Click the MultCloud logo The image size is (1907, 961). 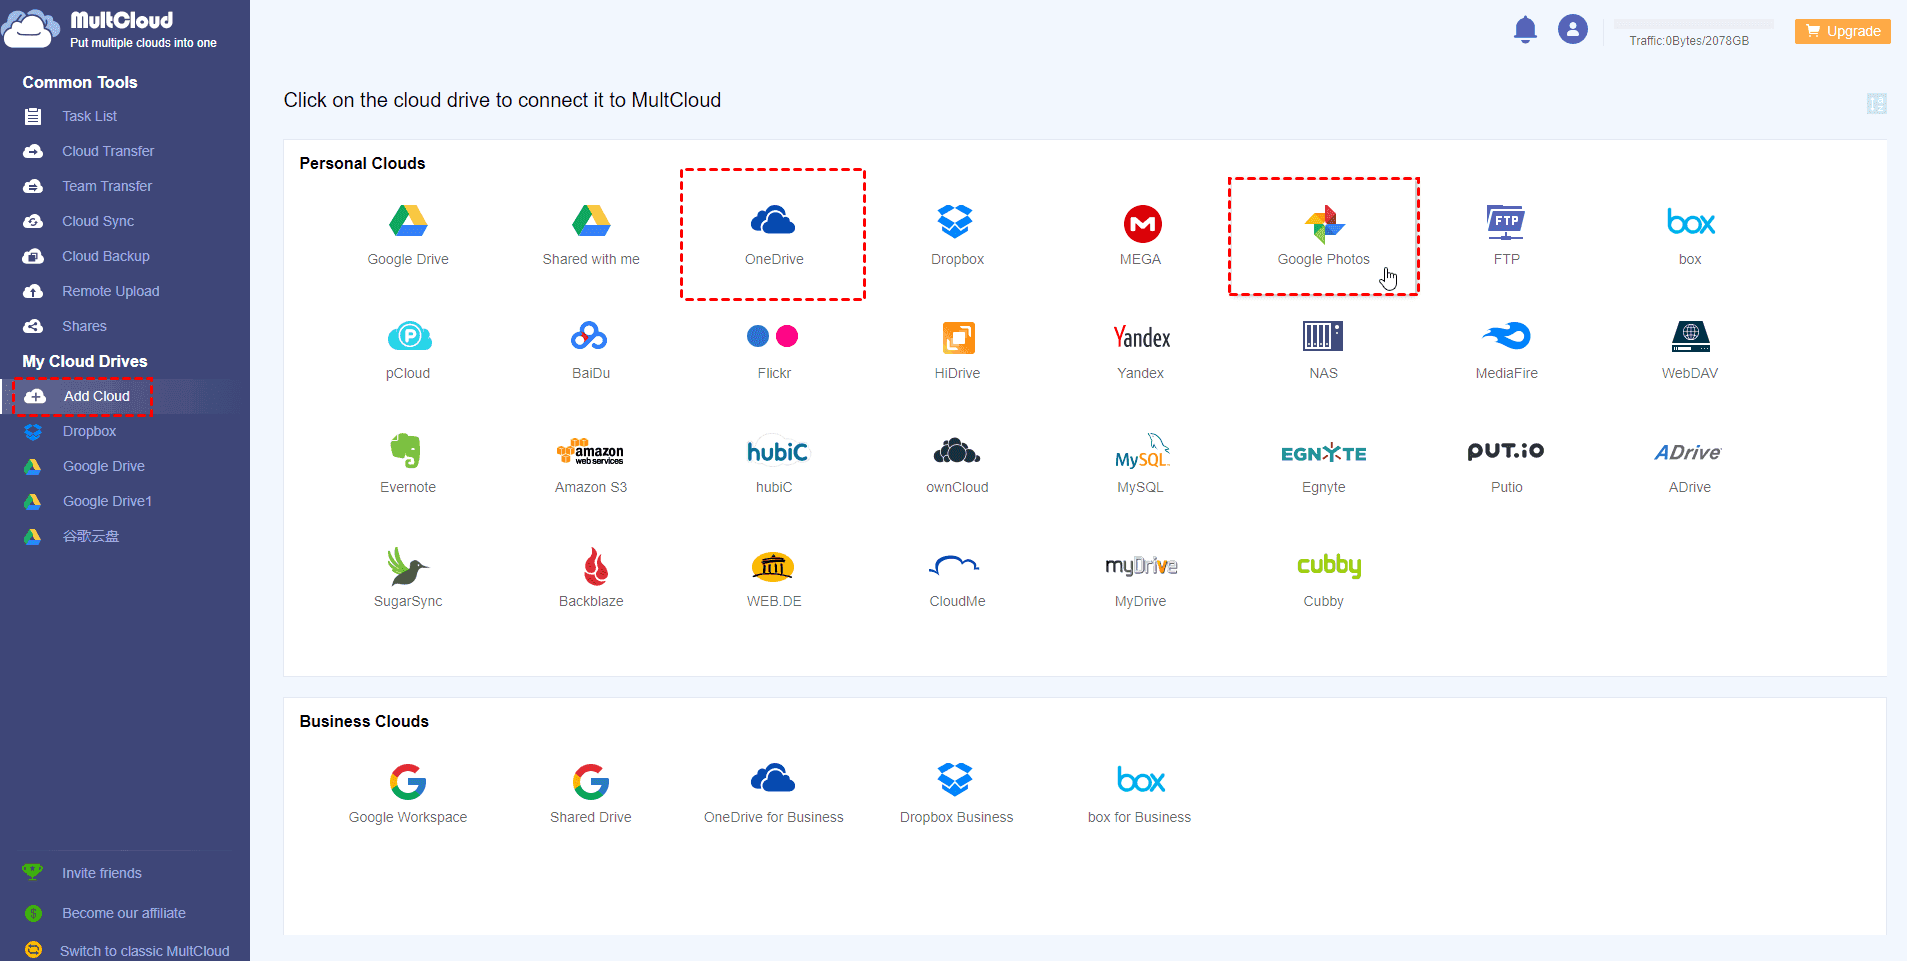coord(110,29)
